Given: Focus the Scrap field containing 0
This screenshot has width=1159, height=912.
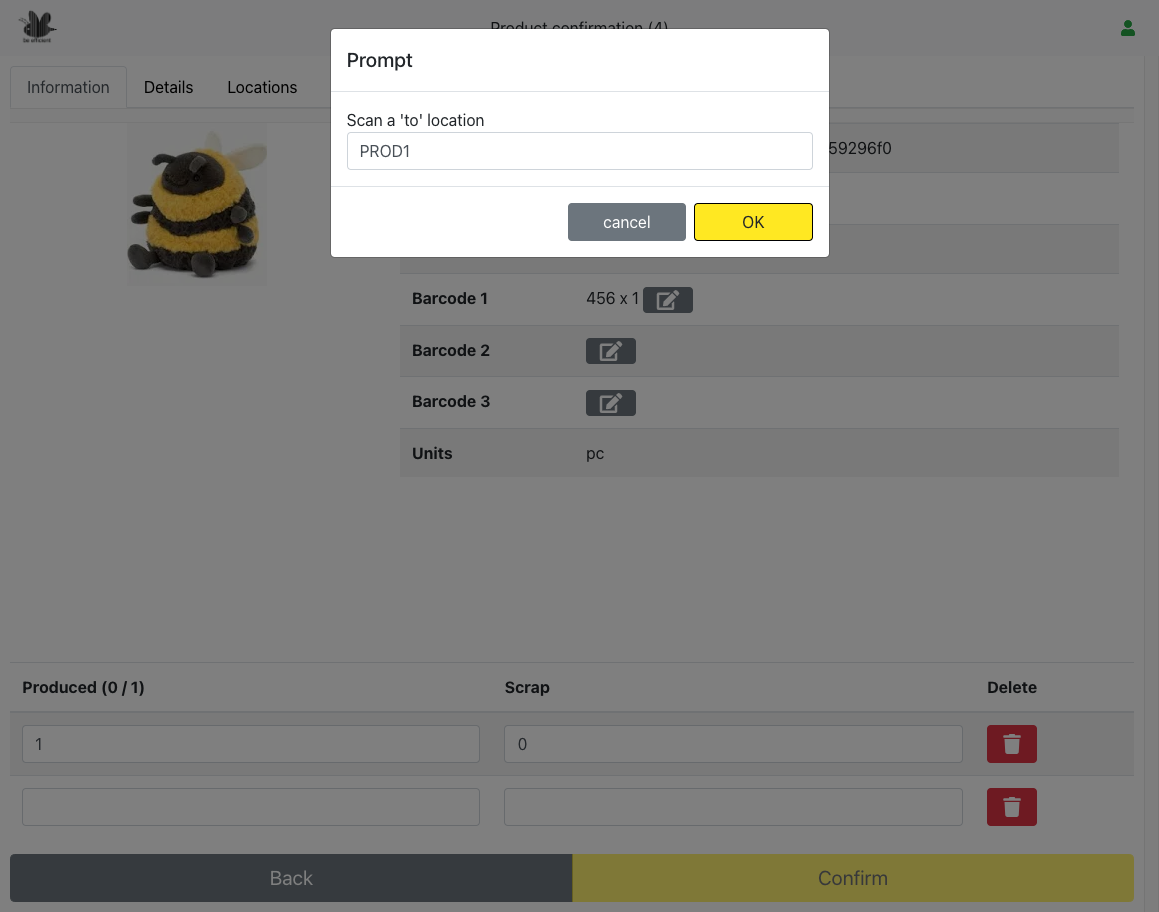Looking at the screenshot, I should [x=732, y=744].
